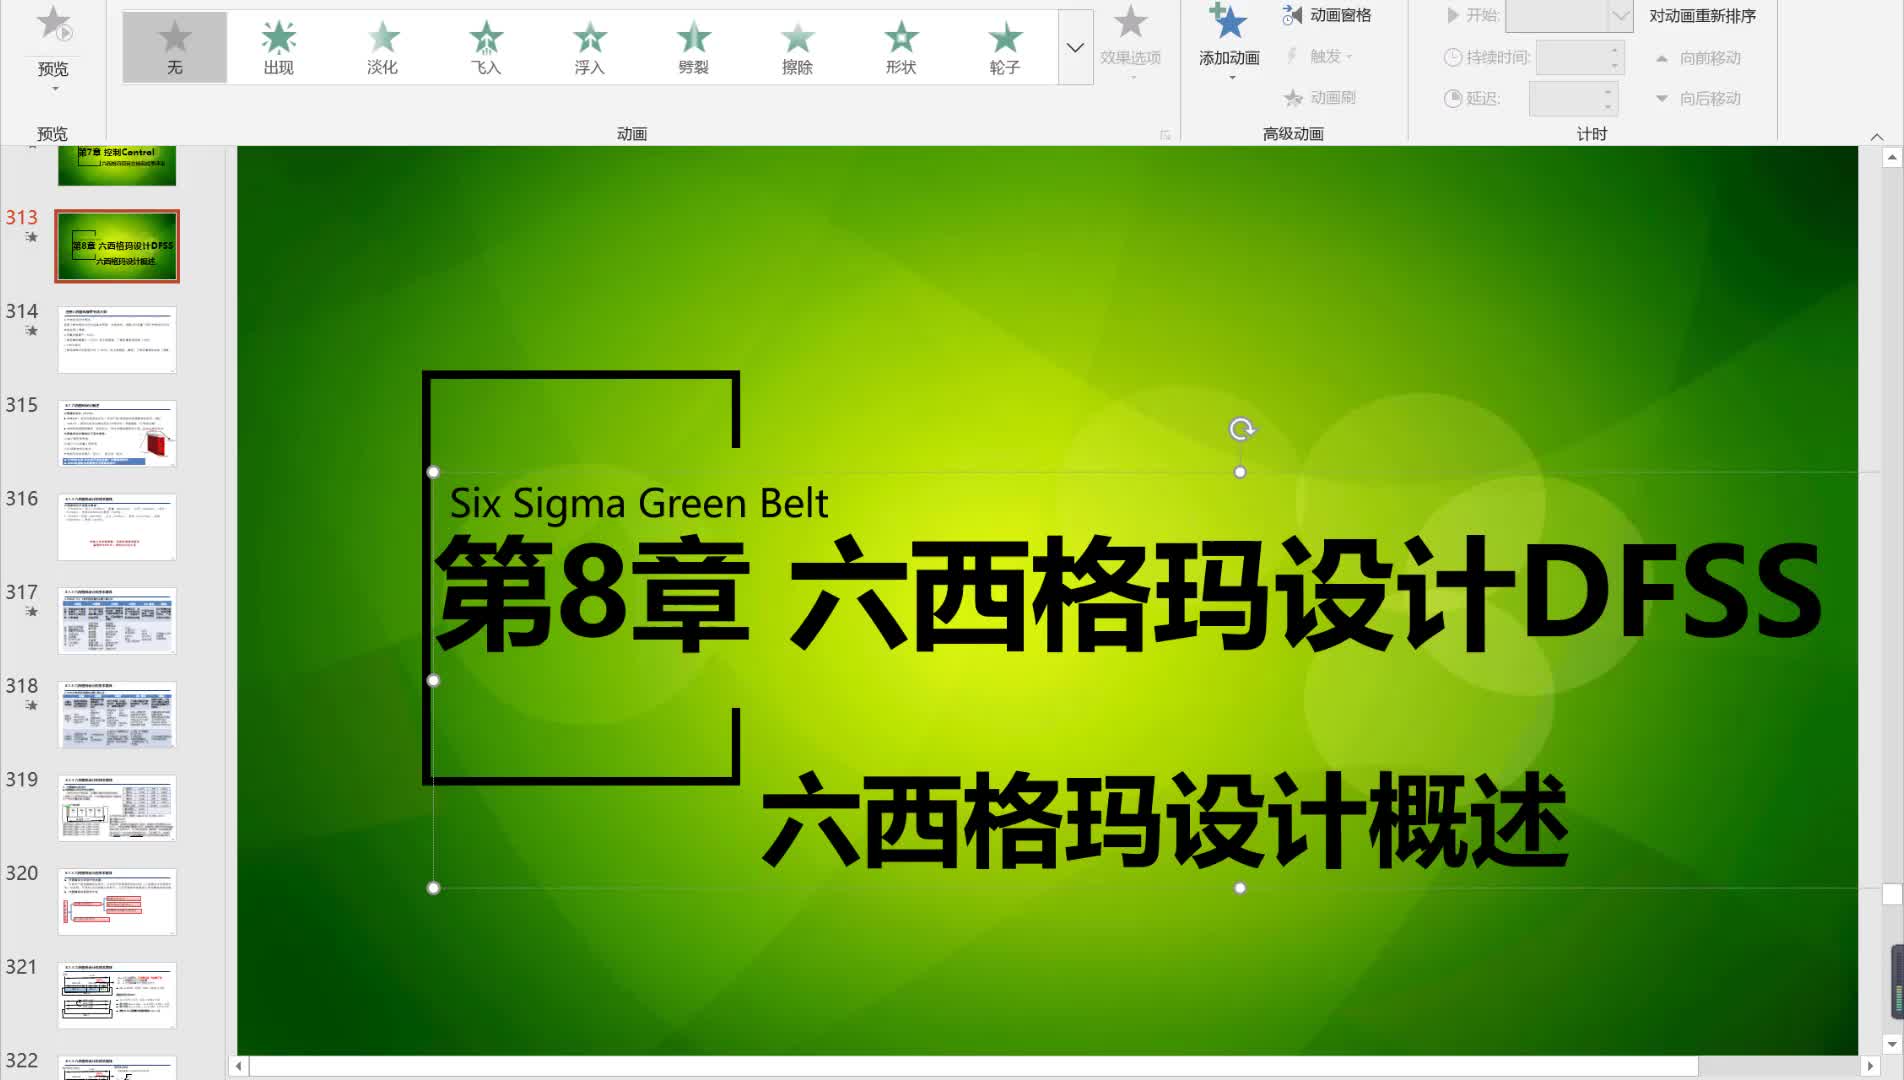Open the Trigger (触发) menu
The height and width of the screenshot is (1080, 1904).
click(1321, 56)
